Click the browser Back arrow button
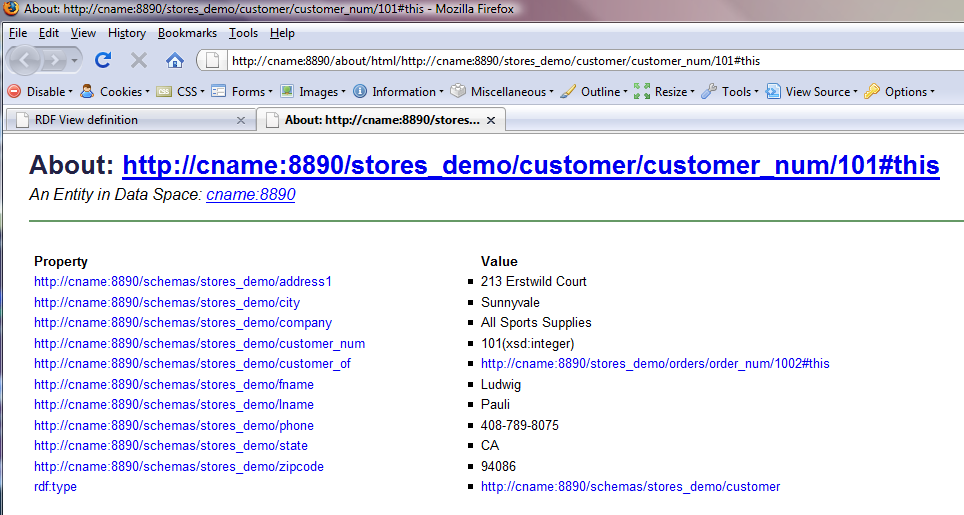This screenshot has height=515, width=964. click(25, 60)
